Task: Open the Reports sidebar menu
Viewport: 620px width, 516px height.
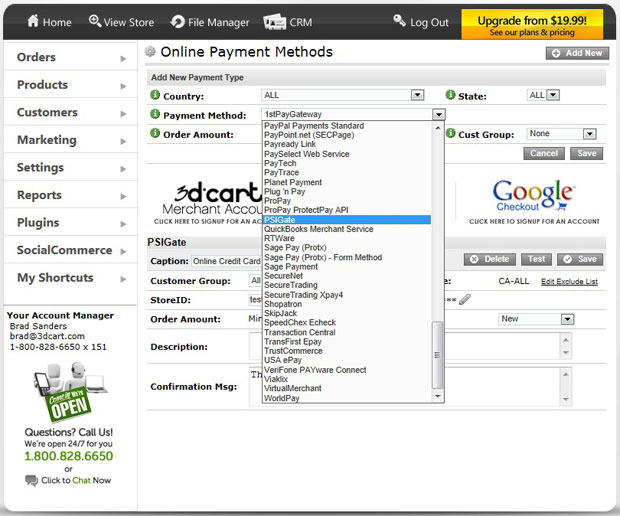Action: [71, 195]
